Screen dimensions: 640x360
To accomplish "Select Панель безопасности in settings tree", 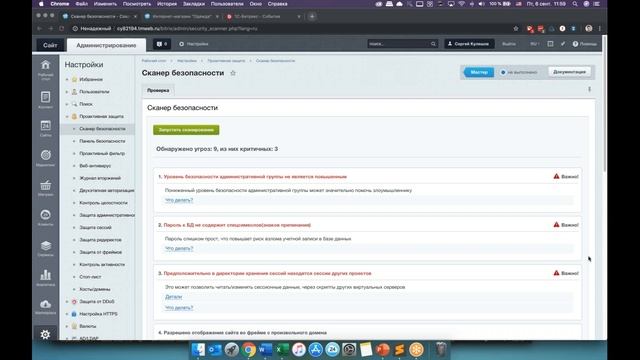I will pyautogui.click(x=102, y=141).
